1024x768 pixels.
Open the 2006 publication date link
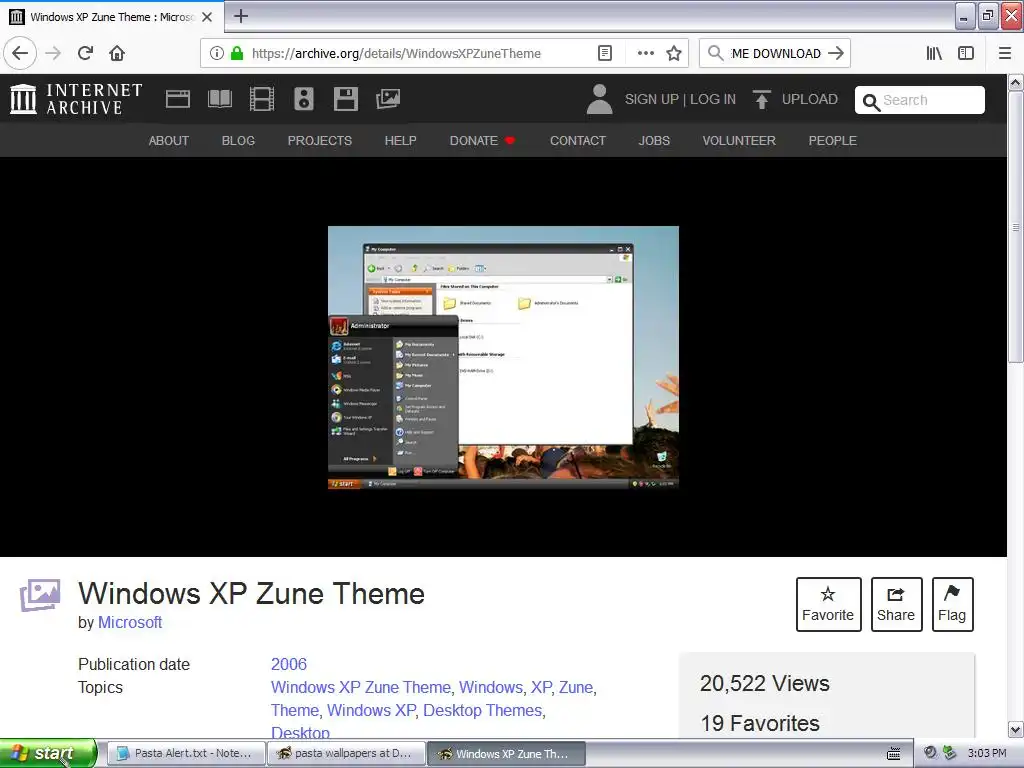click(x=289, y=664)
